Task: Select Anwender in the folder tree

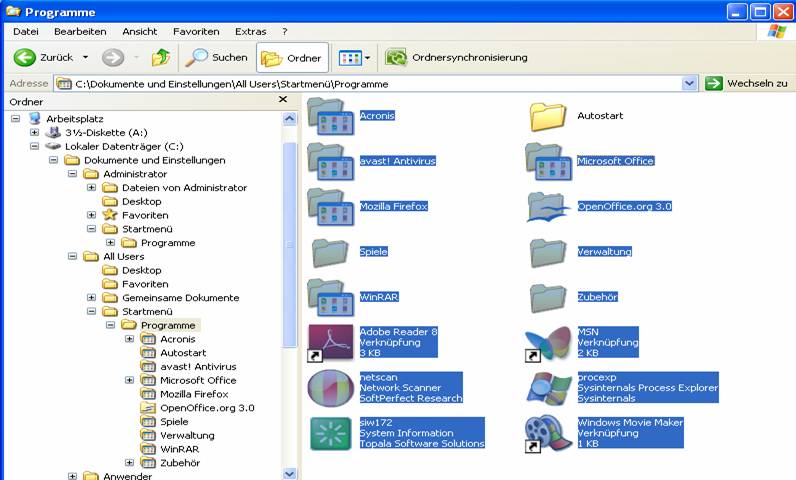Action: [127, 476]
